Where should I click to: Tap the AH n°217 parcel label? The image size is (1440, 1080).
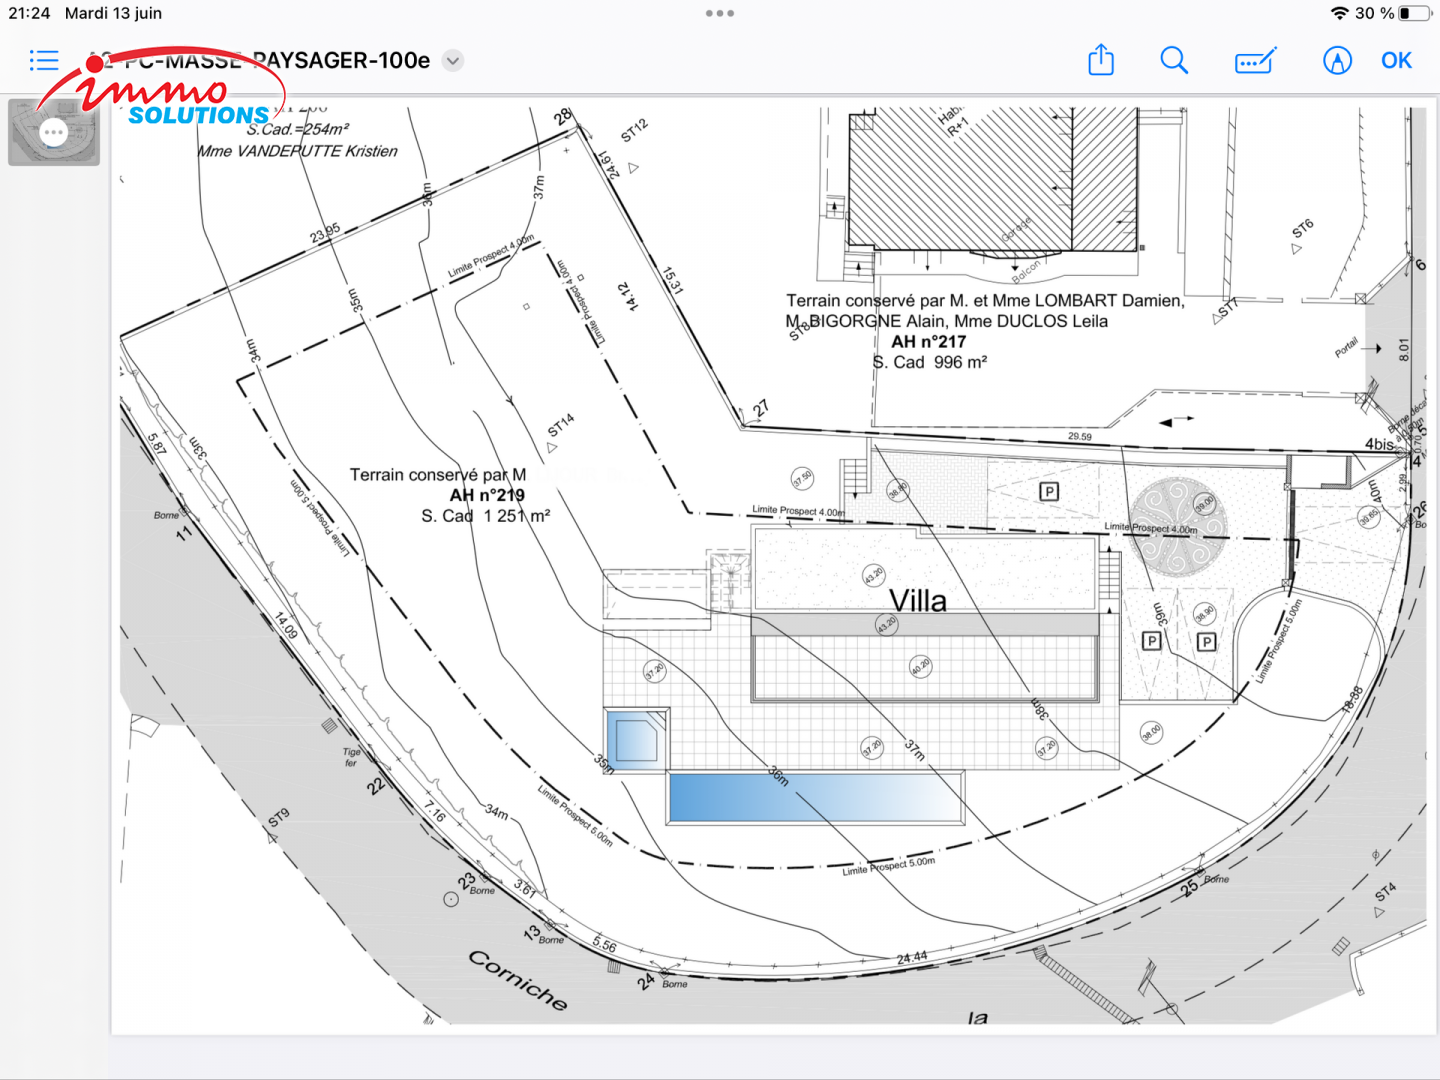(928, 342)
